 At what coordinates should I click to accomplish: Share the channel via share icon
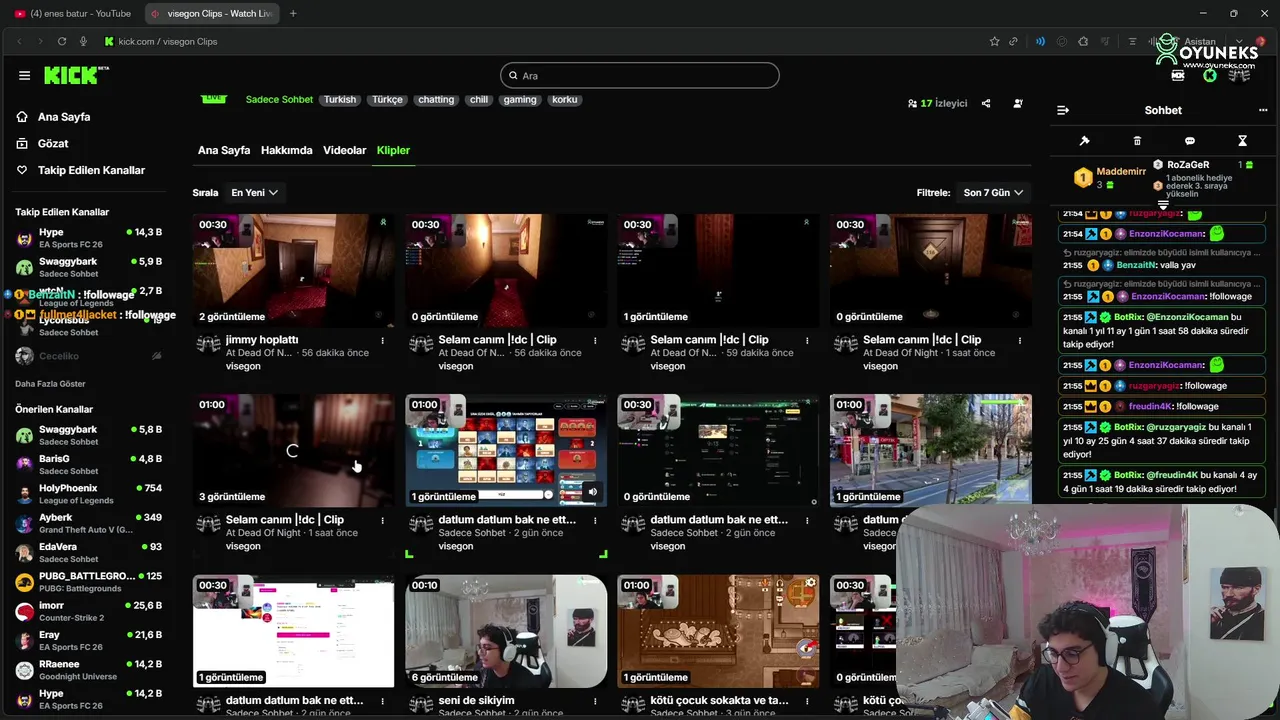pos(986,103)
